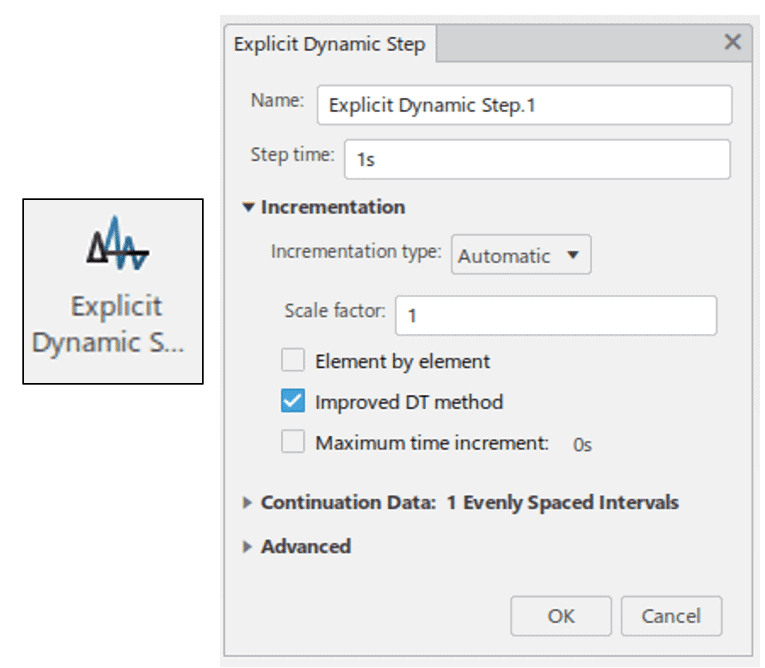Click the Incrementation type: label
Viewport: 765px width, 668px height.
pyautogui.click(x=356, y=251)
